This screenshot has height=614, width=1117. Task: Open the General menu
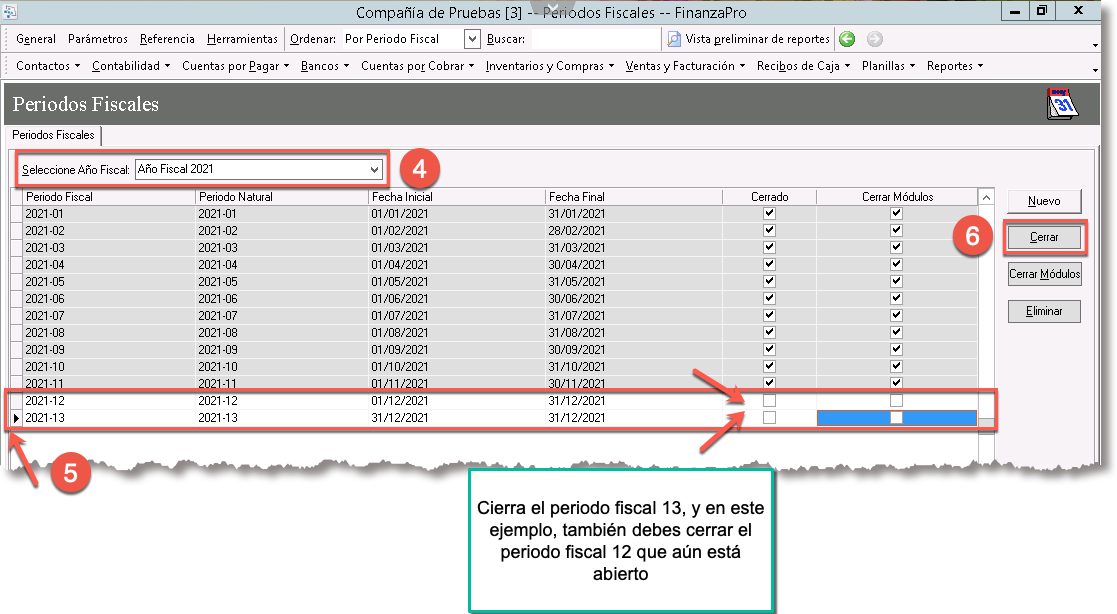pos(36,39)
